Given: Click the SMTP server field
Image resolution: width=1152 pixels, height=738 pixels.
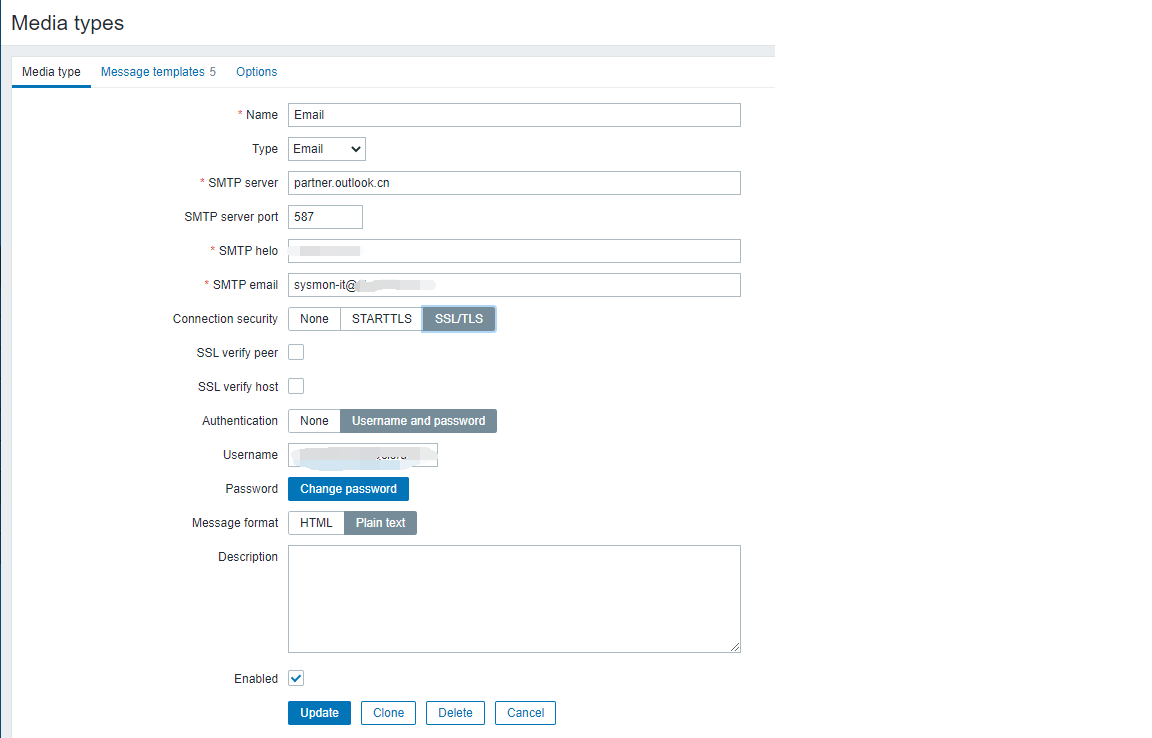Looking at the screenshot, I should tap(514, 183).
